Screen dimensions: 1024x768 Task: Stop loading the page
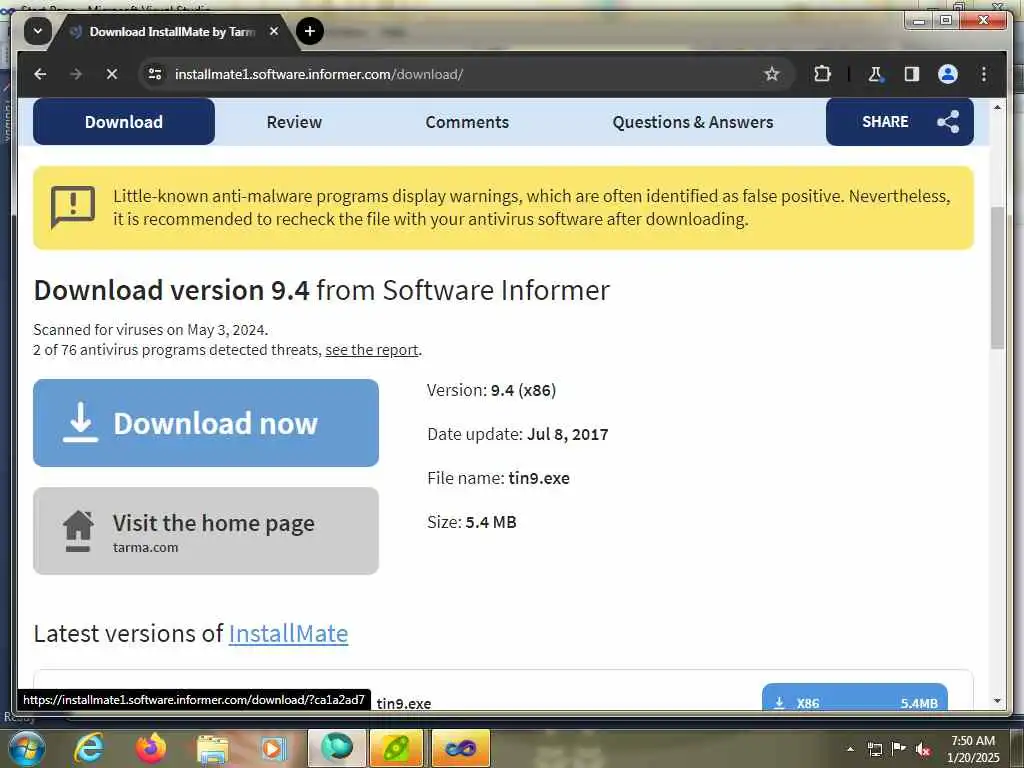(112, 74)
